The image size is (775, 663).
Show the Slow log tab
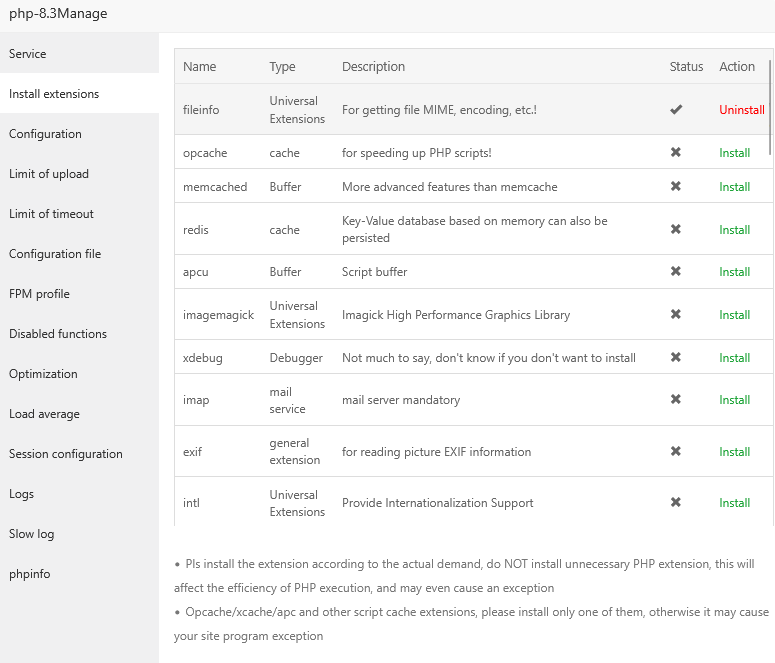click(32, 534)
